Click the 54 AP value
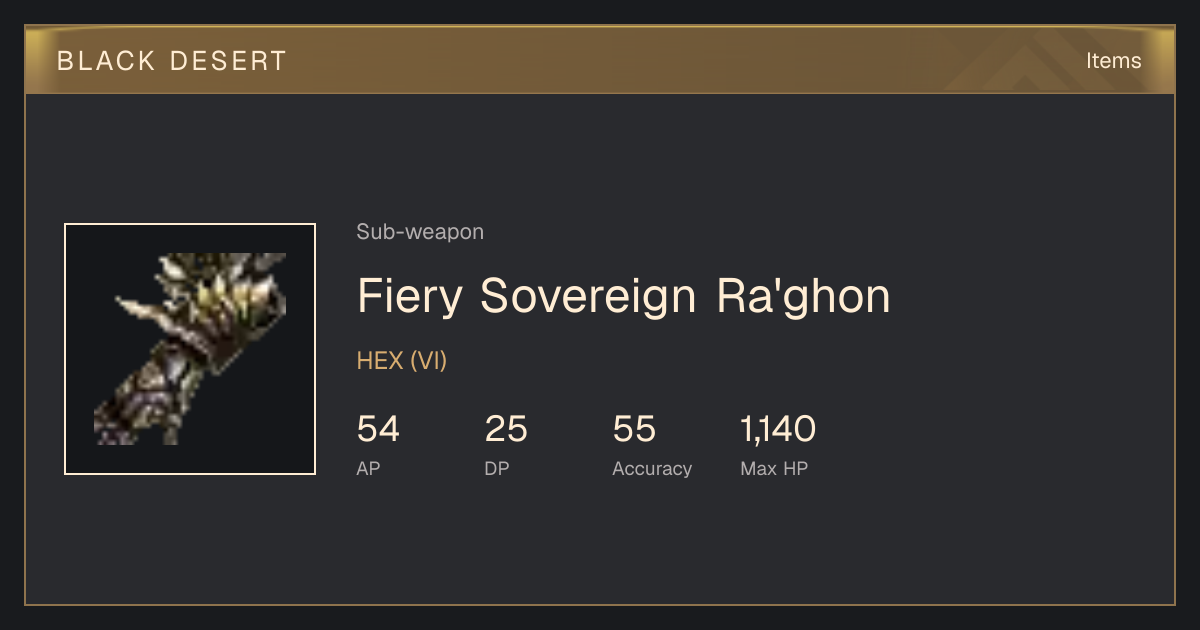Screen dimensions: 1200x630 click(x=378, y=429)
